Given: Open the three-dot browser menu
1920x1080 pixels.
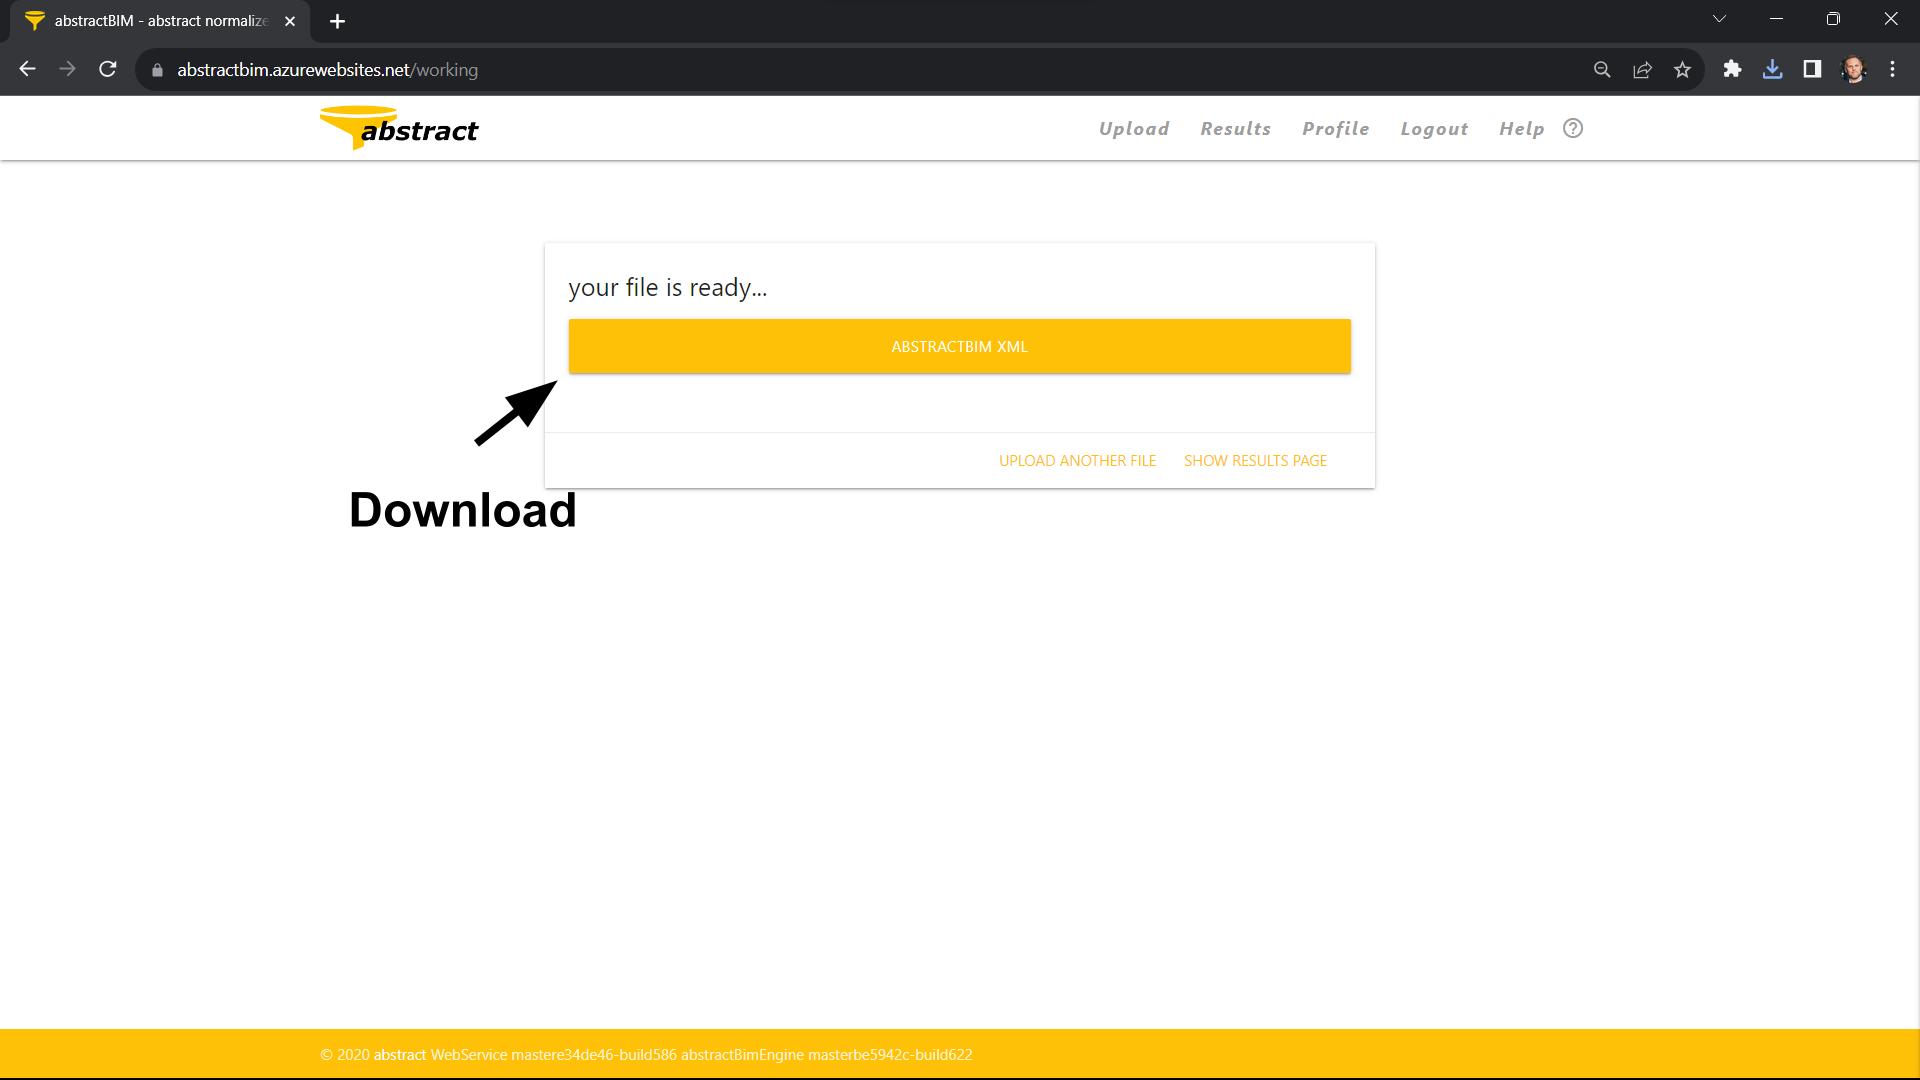Looking at the screenshot, I should (1892, 69).
